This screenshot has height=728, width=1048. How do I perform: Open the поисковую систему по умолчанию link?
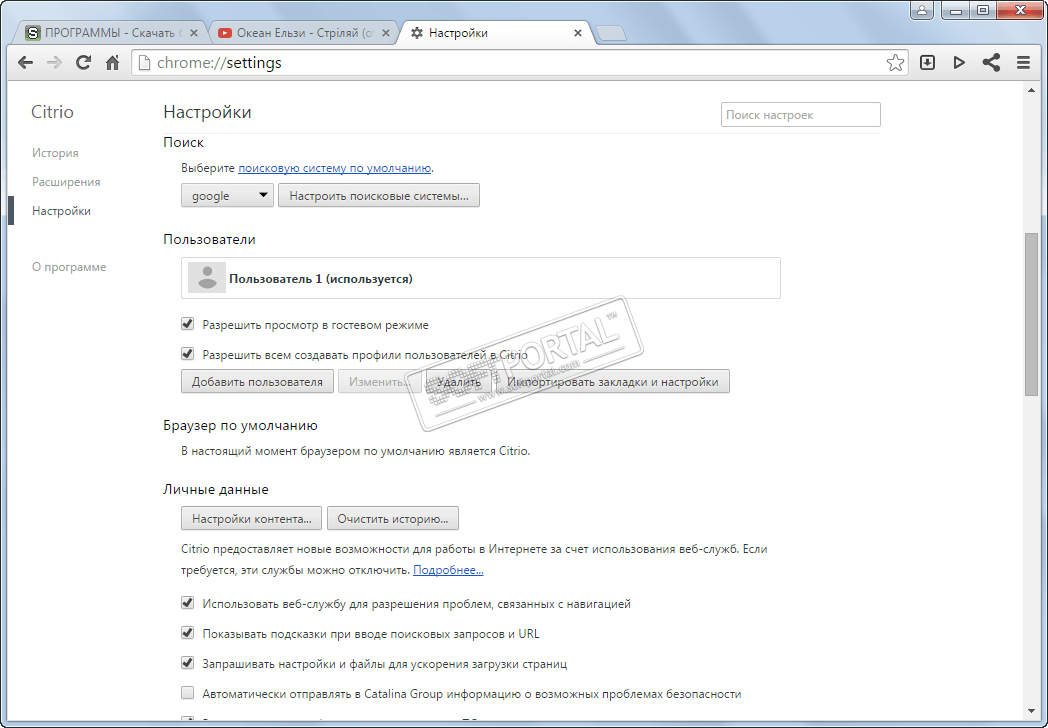334,168
